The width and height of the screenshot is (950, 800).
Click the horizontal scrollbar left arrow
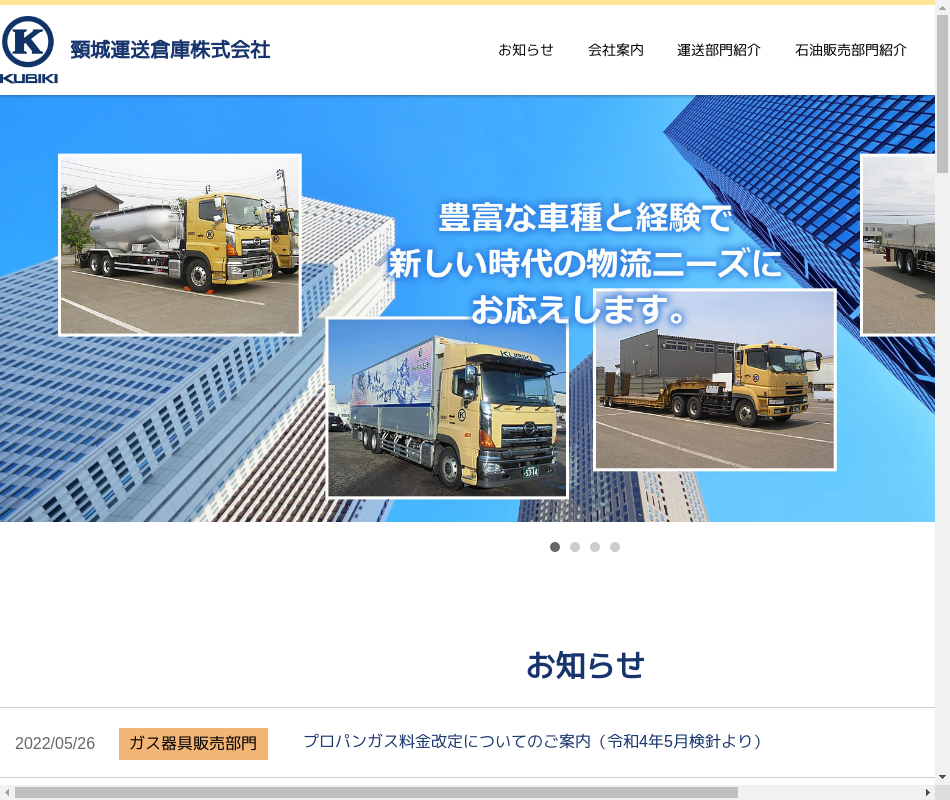(7, 792)
